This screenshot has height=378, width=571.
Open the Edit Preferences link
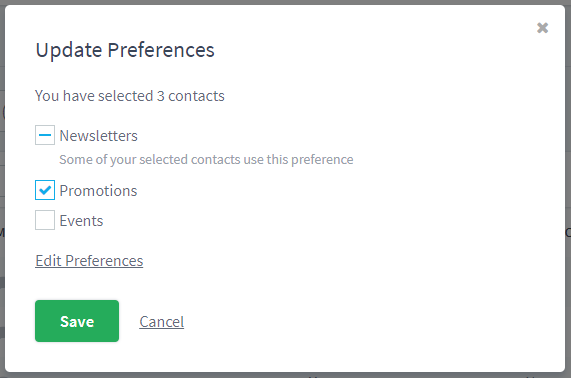pyautogui.click(x=89, y=261)
